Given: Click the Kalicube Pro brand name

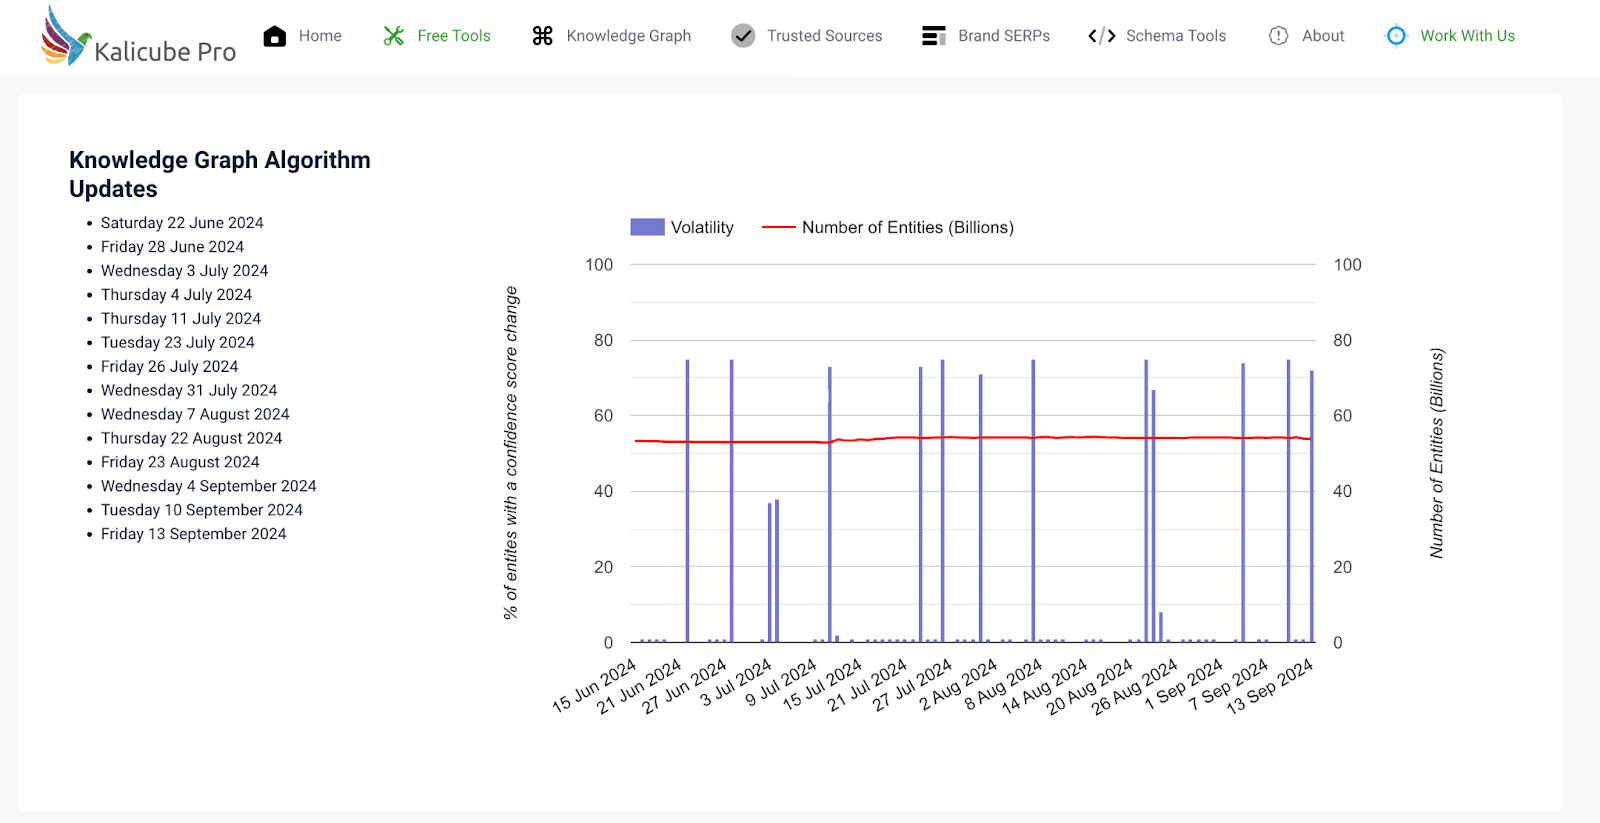Looking at the screenshot, I should tap(165, 52).
